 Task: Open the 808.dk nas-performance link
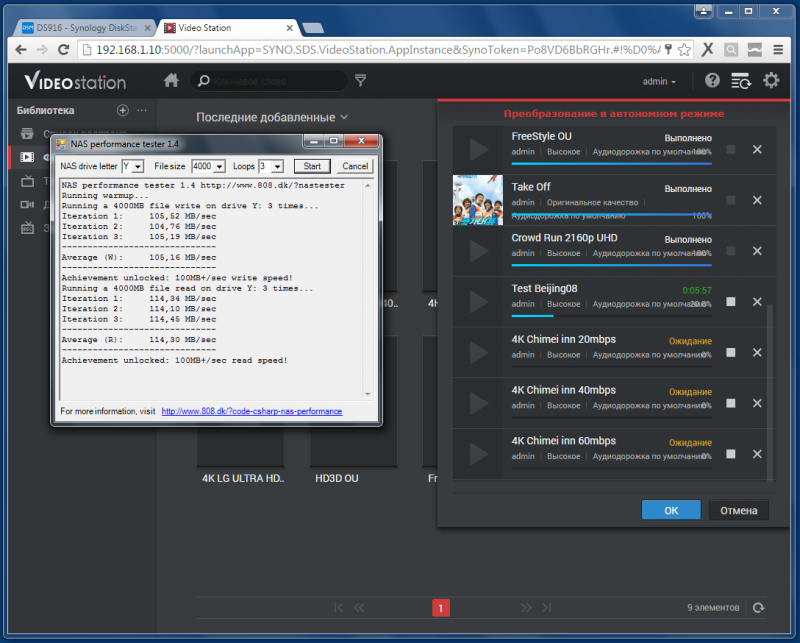[x=252, y=411]
